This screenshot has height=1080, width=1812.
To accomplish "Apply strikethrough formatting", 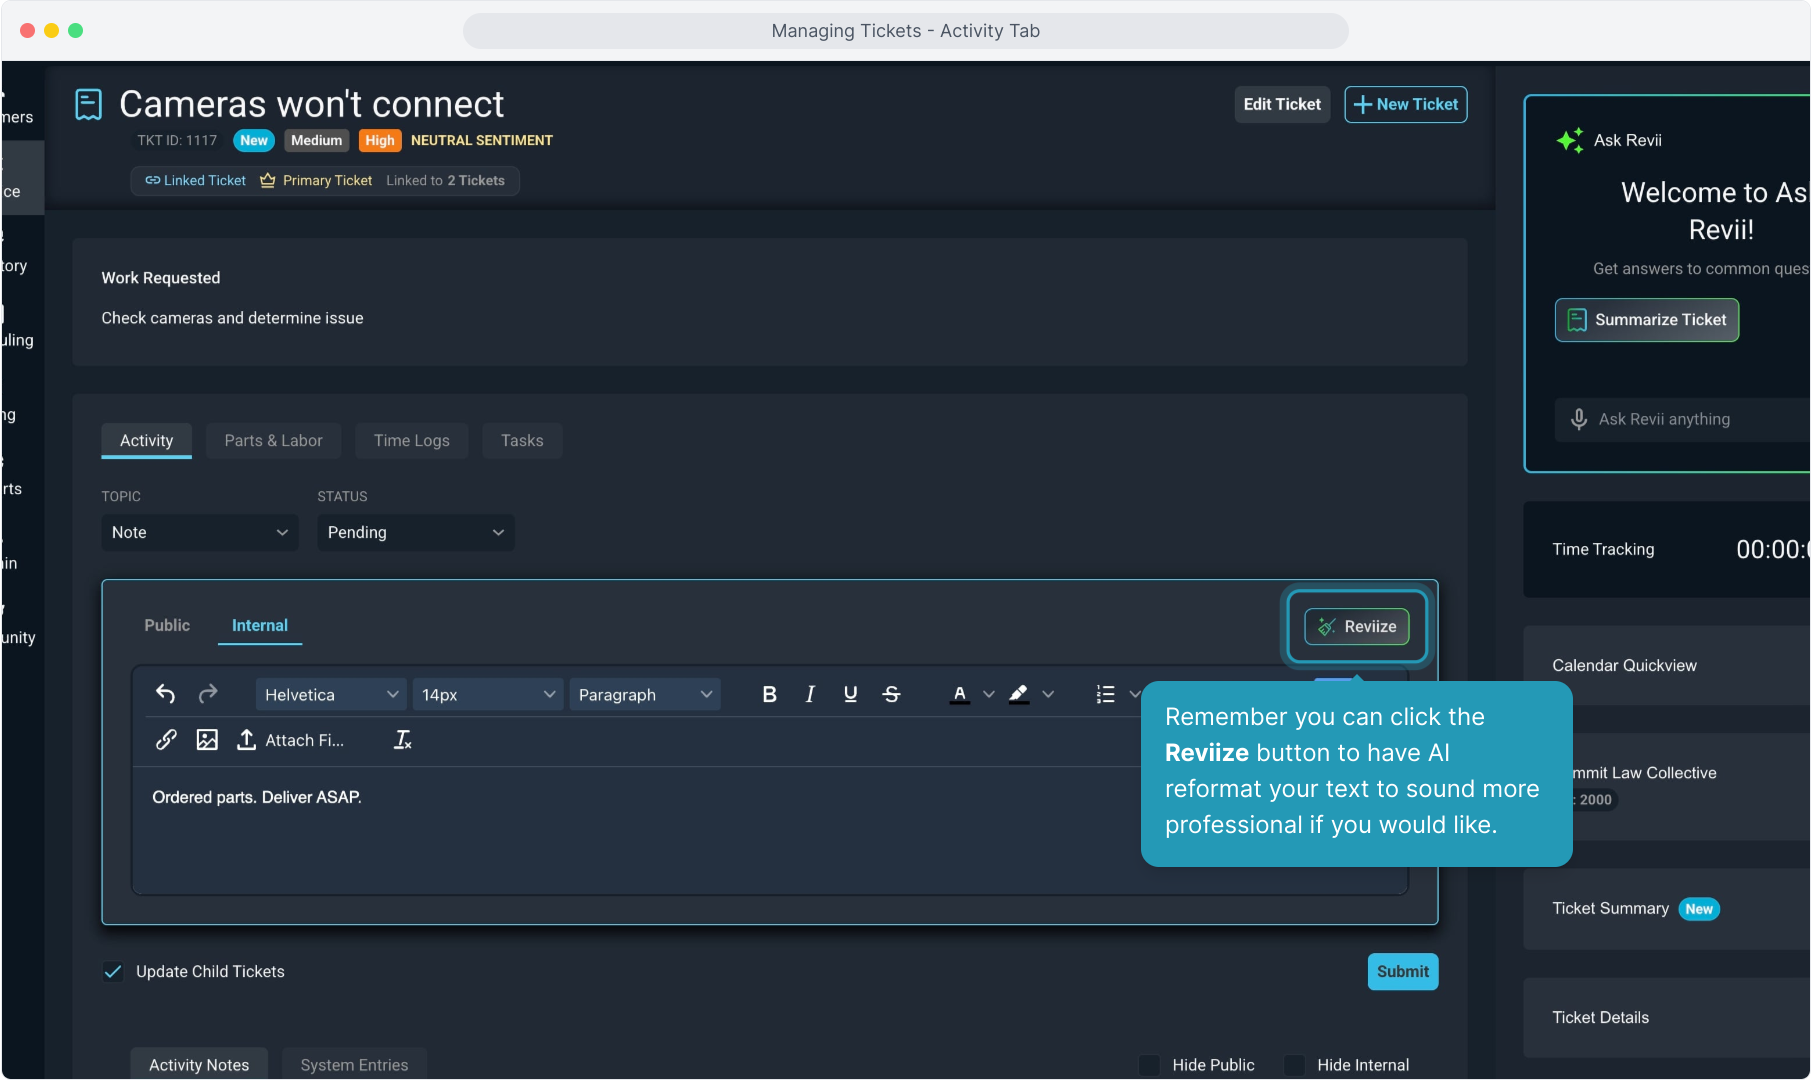I will (x=891, y=694).
